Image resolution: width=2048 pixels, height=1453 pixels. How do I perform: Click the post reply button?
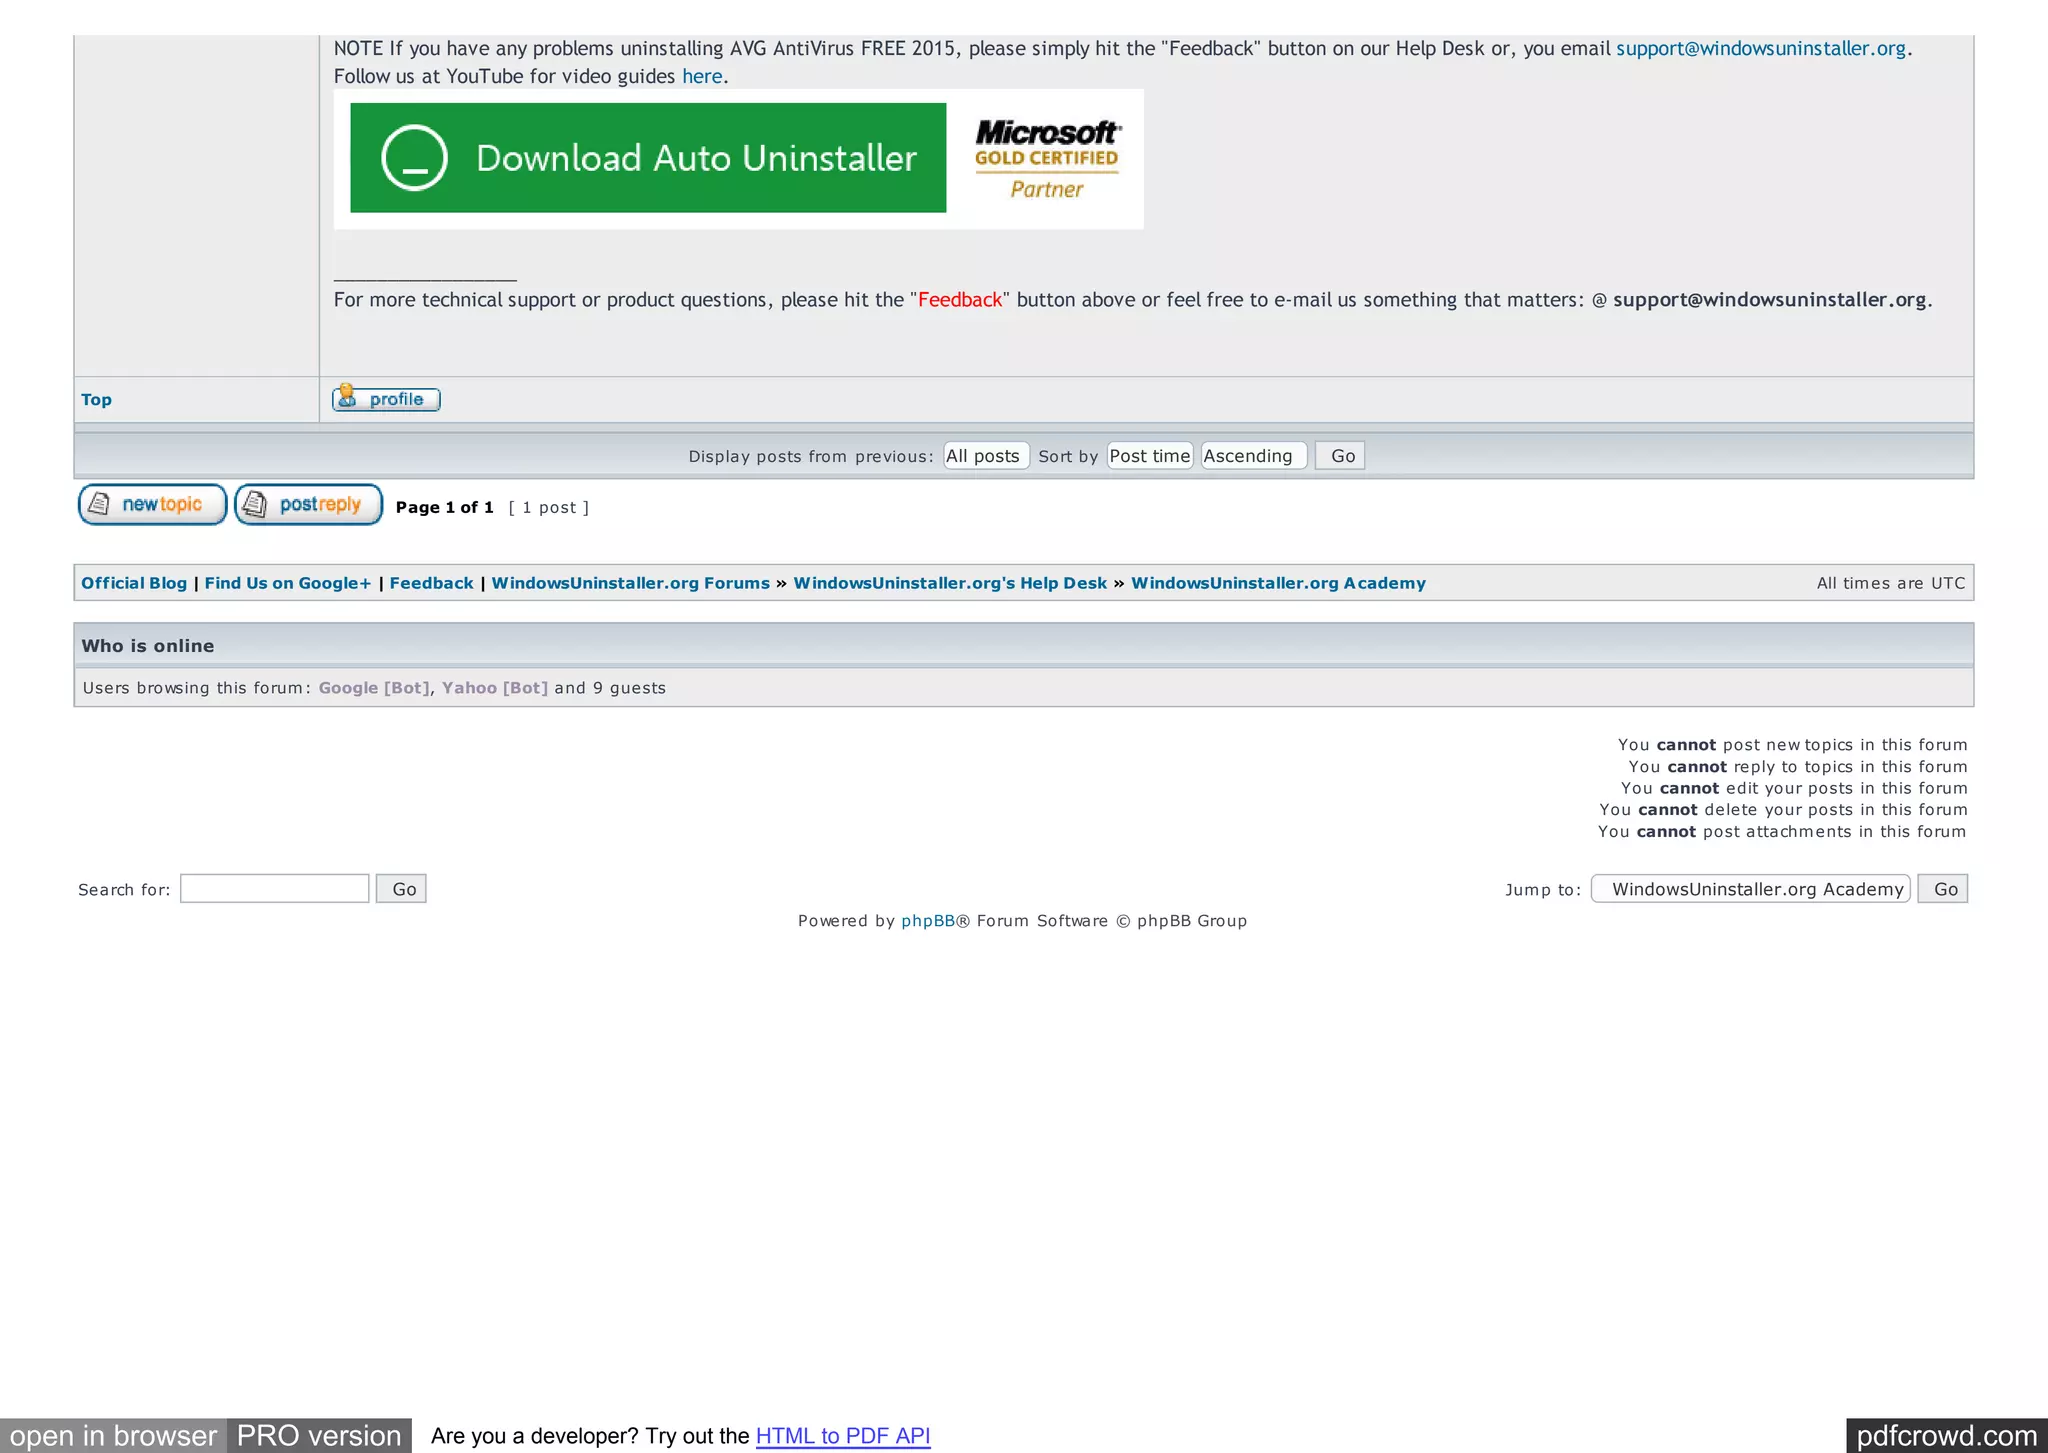pos(308,505)
